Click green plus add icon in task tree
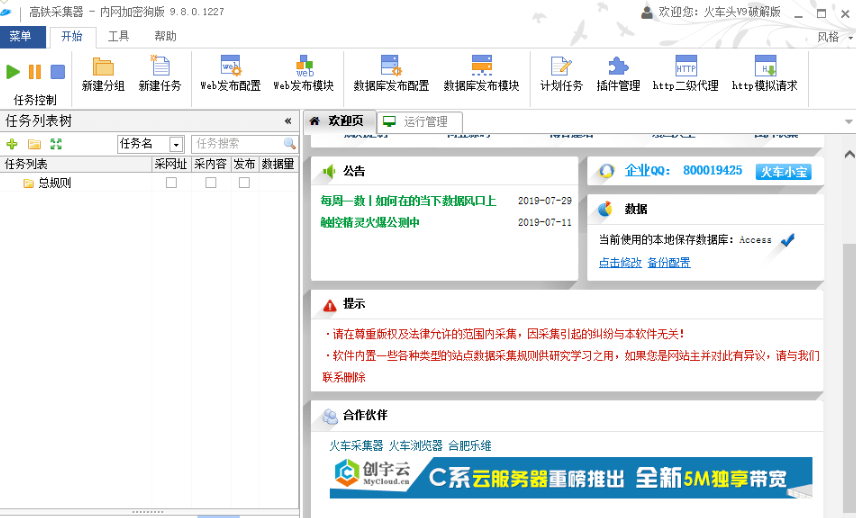Viewport: 856px width, 518px height. tap(12, 144)
